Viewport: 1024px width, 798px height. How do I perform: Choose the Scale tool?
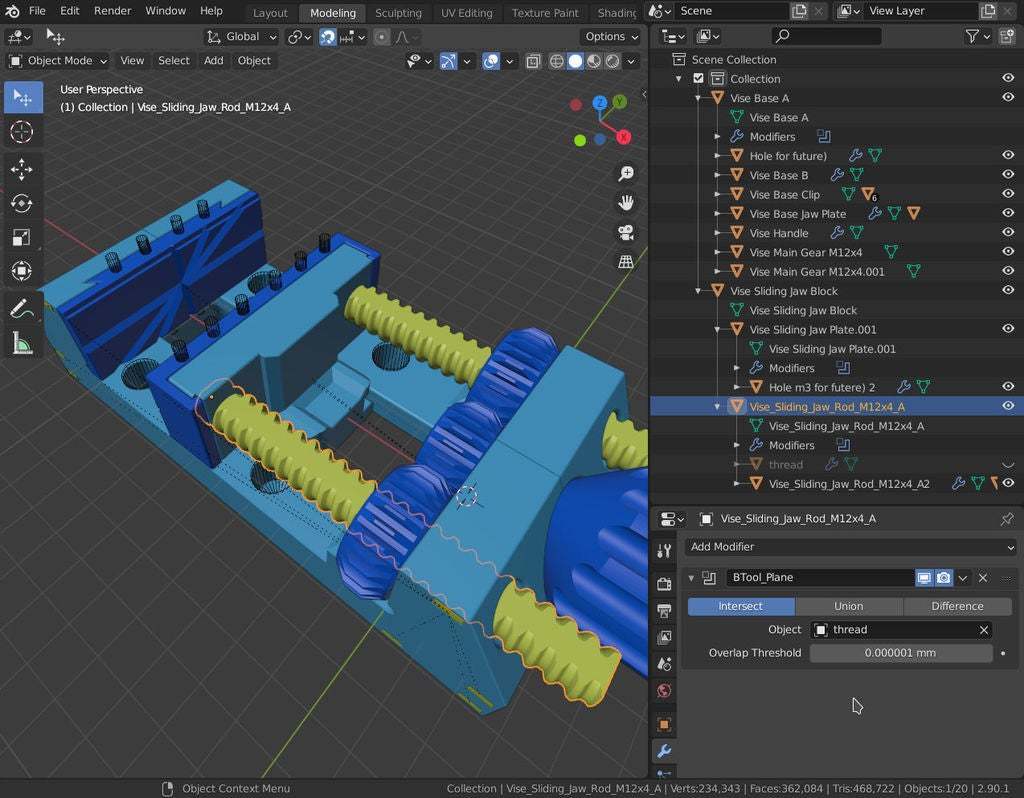(22, 238)
